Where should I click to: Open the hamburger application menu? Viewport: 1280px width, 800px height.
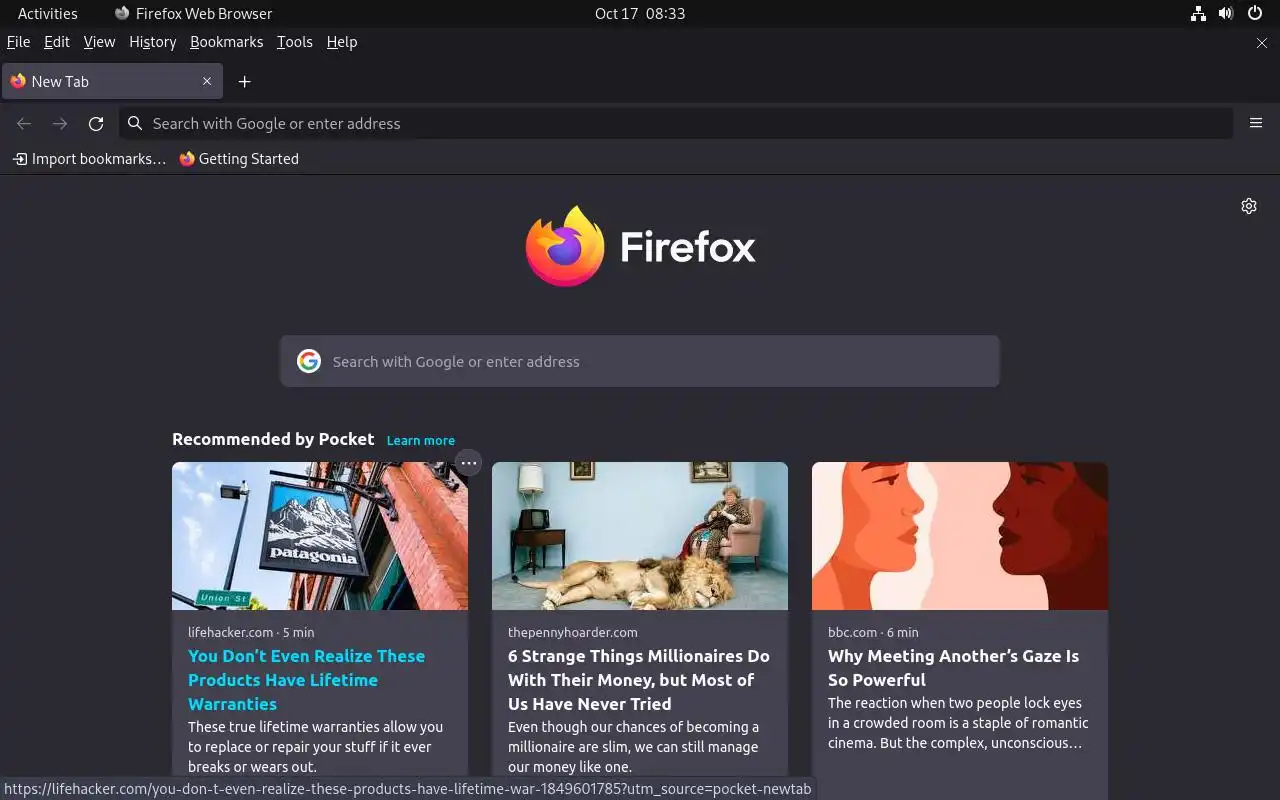point(1256,123)
